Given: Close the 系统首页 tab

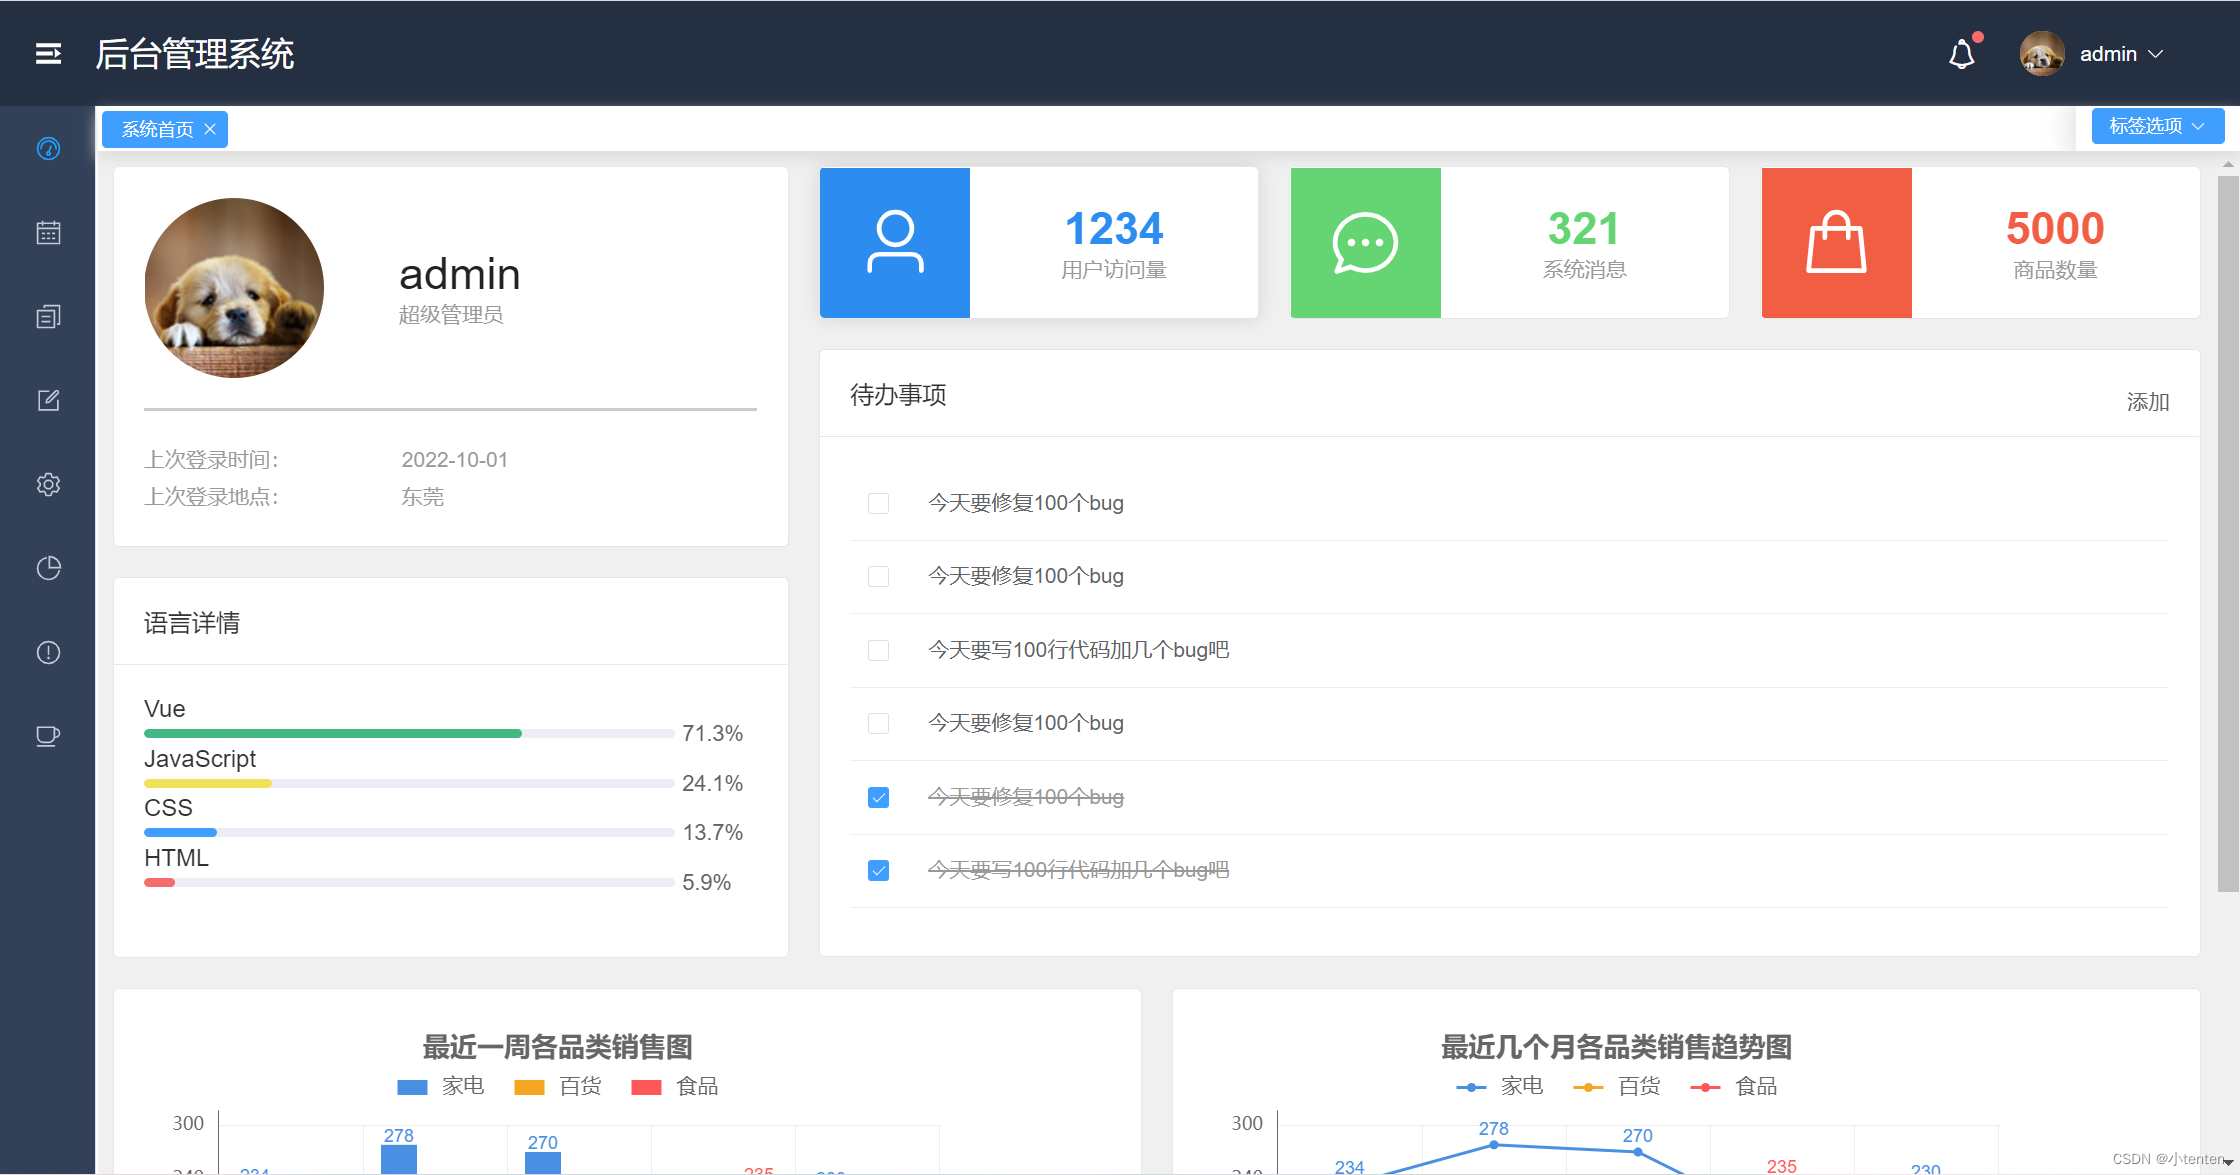Looking at the screenshot, I should 210,129.
